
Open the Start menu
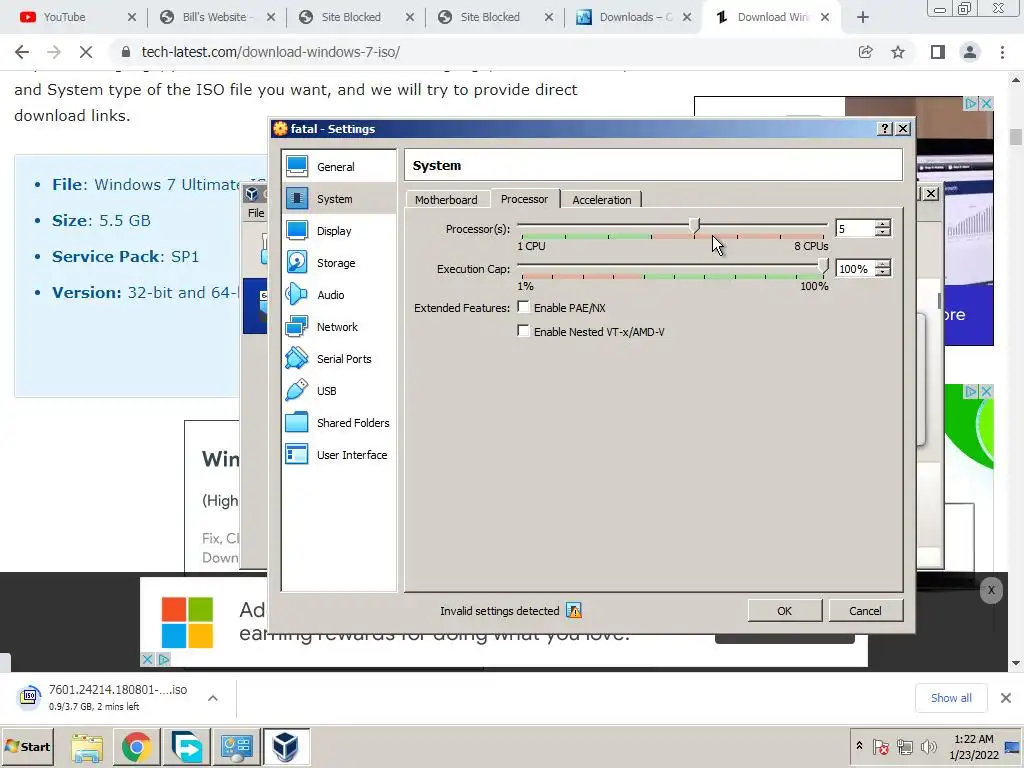[x=28, y=746]
